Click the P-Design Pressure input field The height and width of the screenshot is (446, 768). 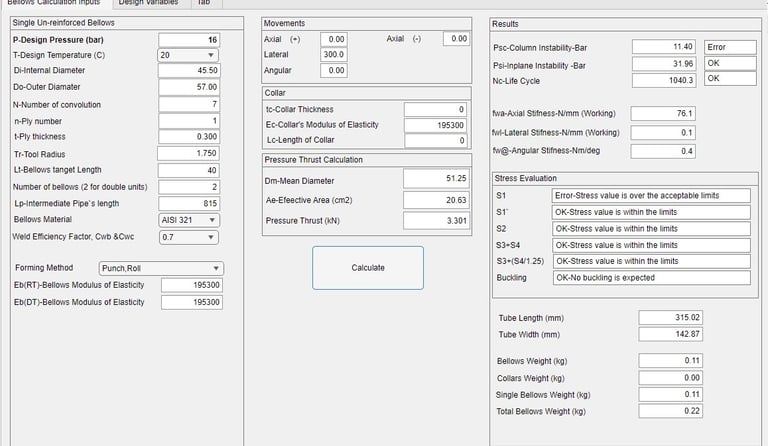[x=189, y=40]
